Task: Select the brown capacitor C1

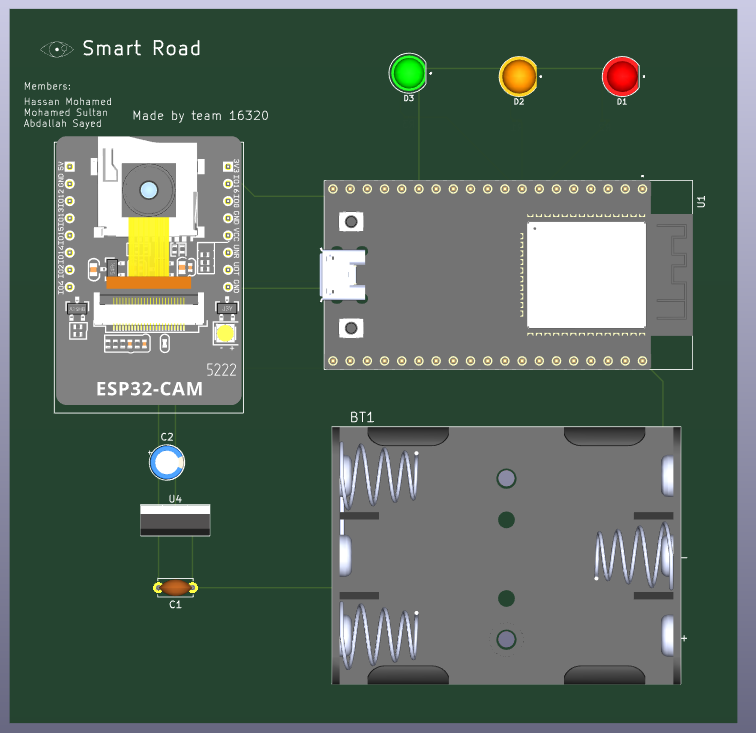Action: 175,588
